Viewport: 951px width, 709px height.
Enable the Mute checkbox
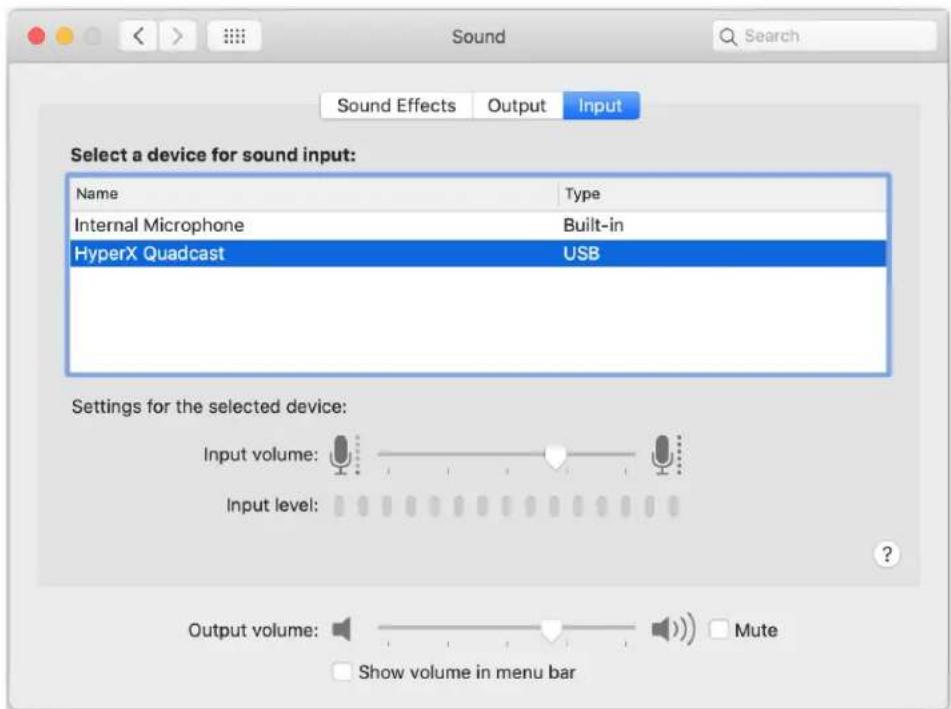(719, 630)
